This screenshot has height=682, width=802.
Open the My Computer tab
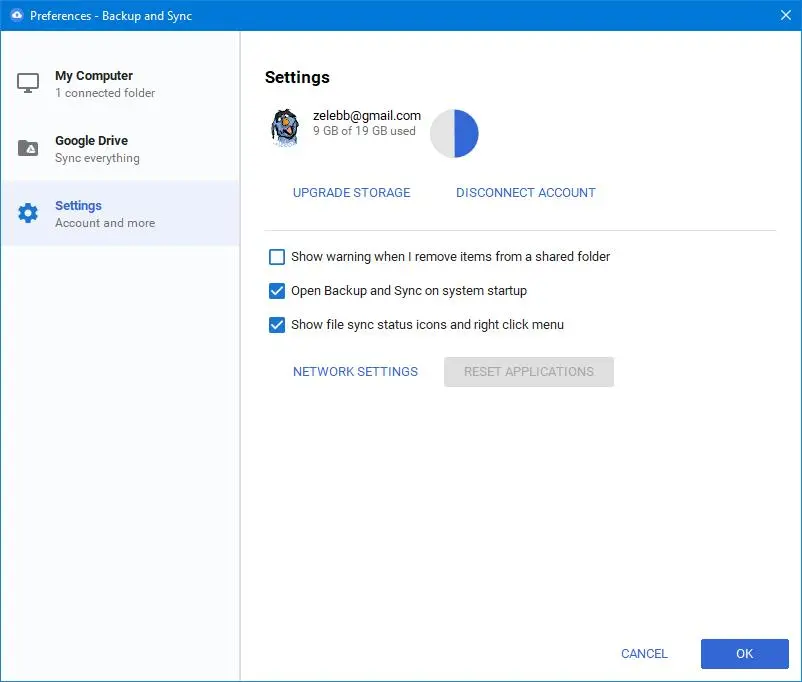click(120, 83)
